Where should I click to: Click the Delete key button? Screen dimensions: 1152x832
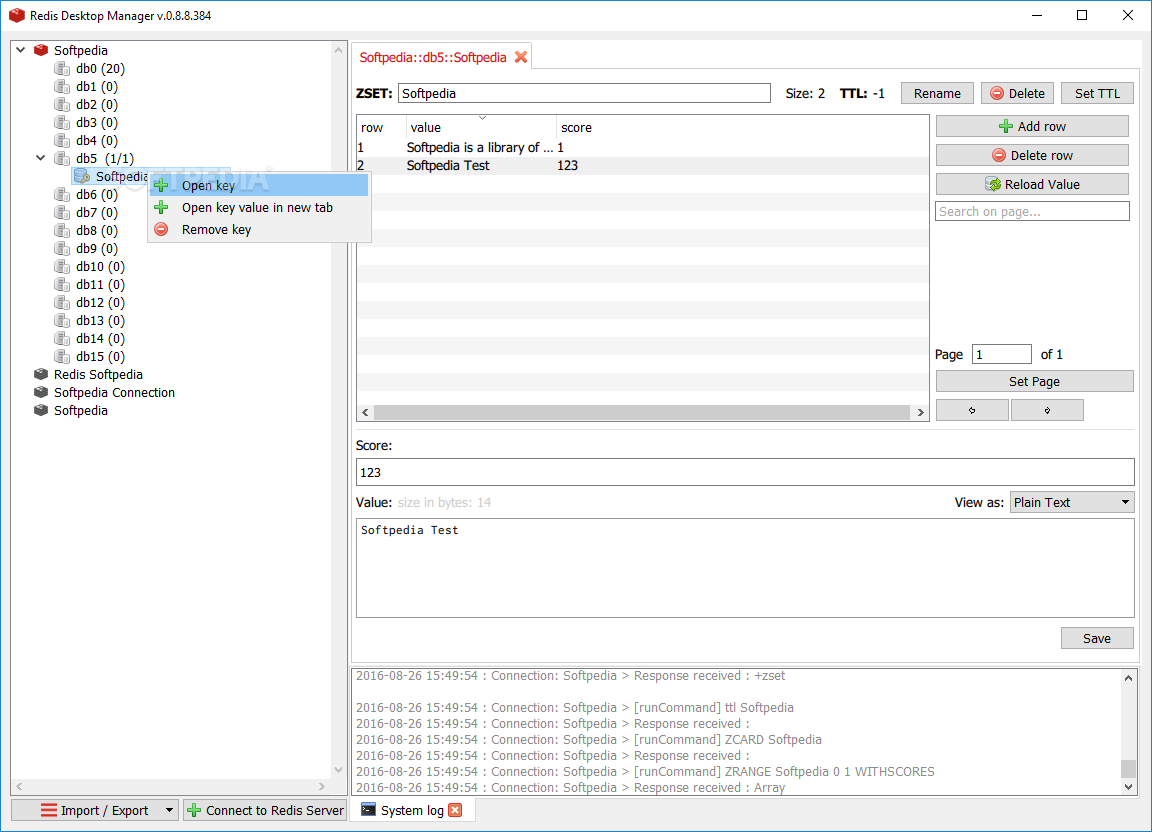point(1017,93)
